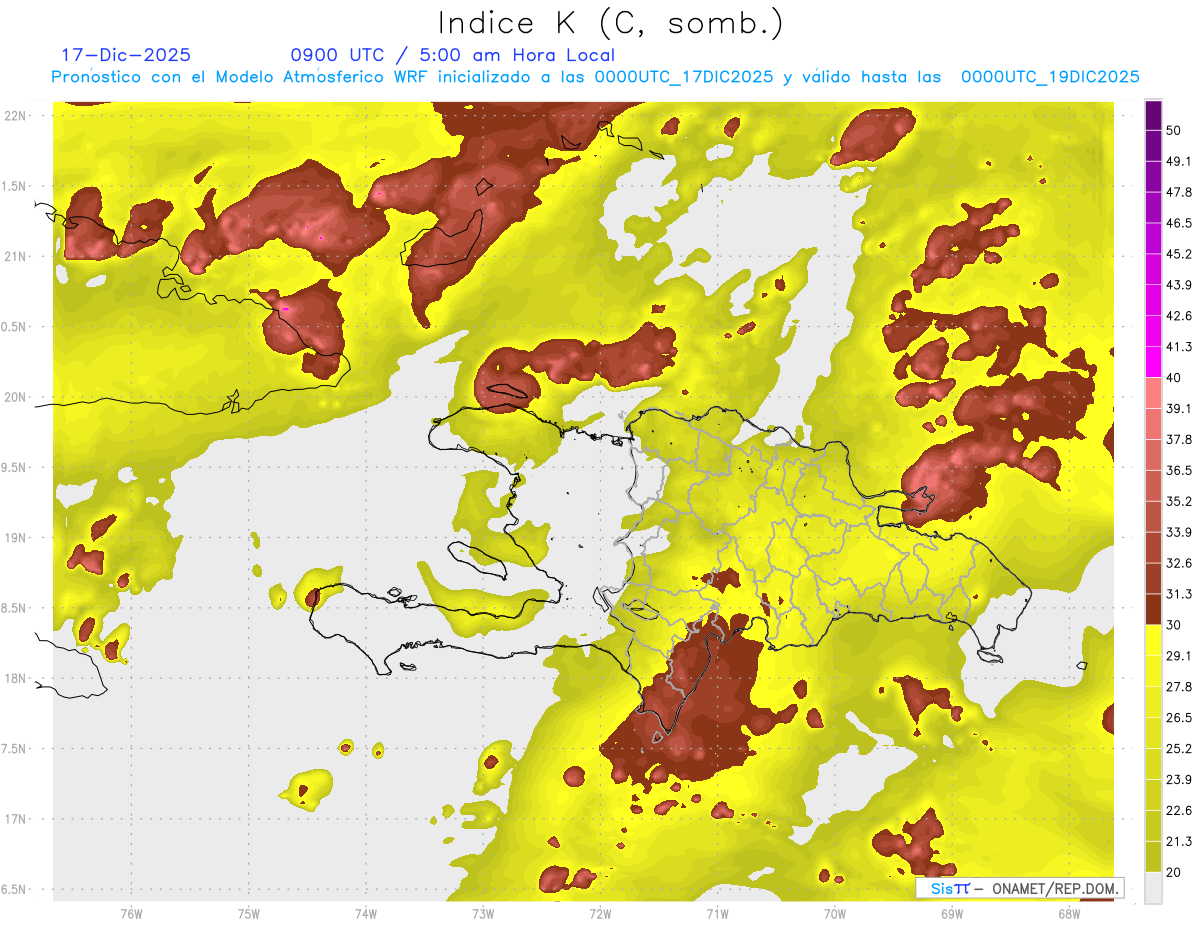The image size is (1200, 927).
Task: Click the 76W longitude axis label
Action: (x=131, y=913)
